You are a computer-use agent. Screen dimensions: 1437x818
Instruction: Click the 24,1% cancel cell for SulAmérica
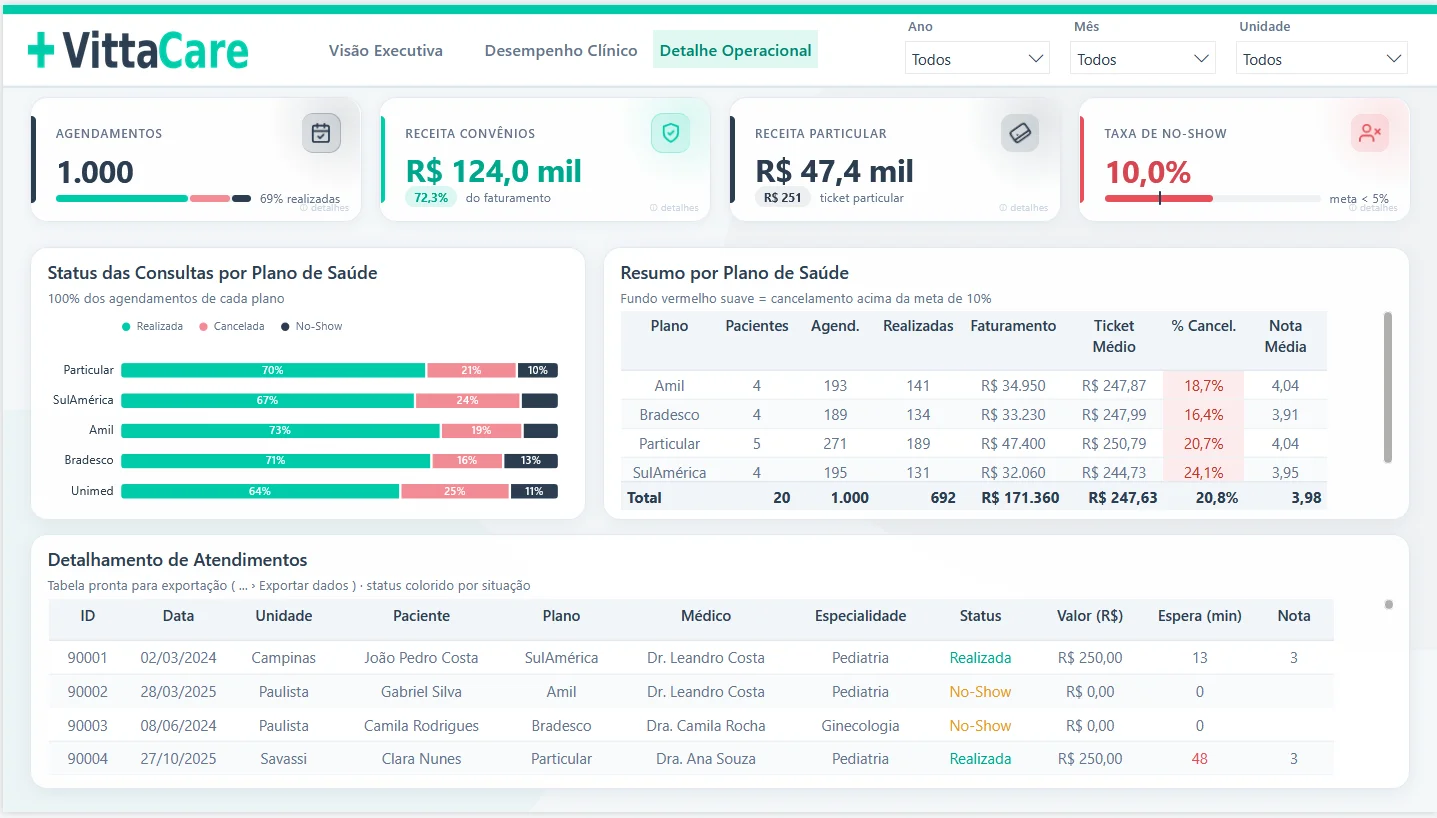click(x=1204, y=472)
